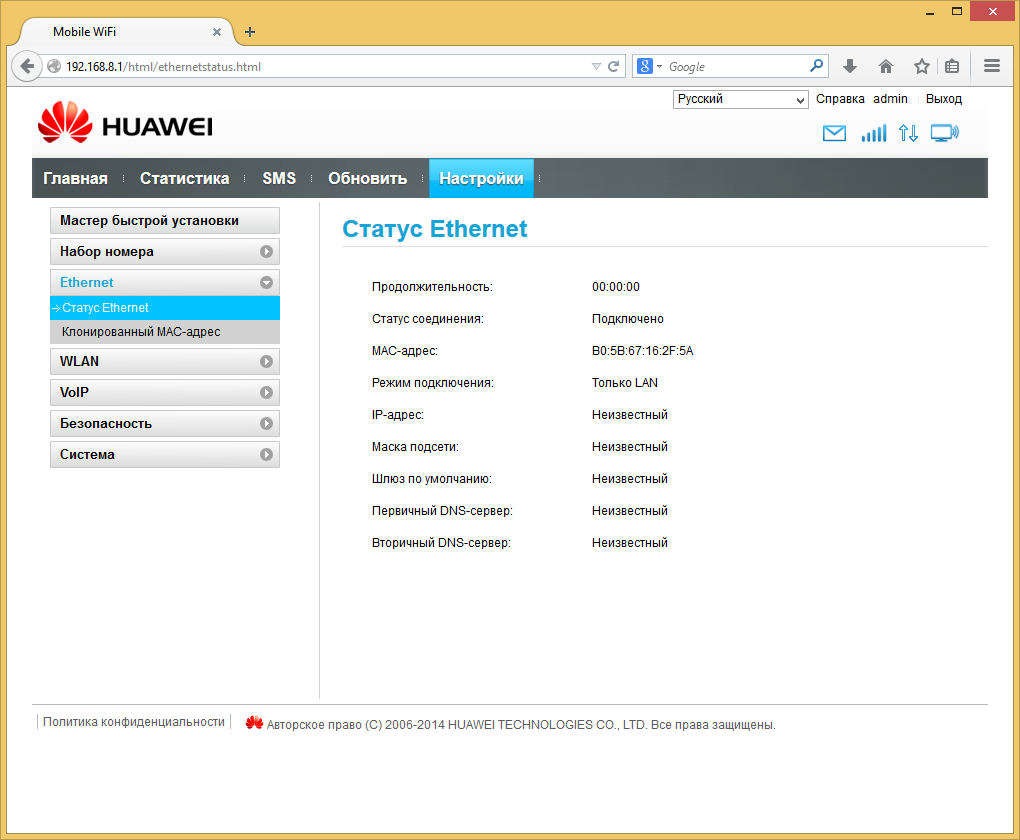Expand the WLAN section
This screenshot has width=1020, height=840.
(165, 362)
